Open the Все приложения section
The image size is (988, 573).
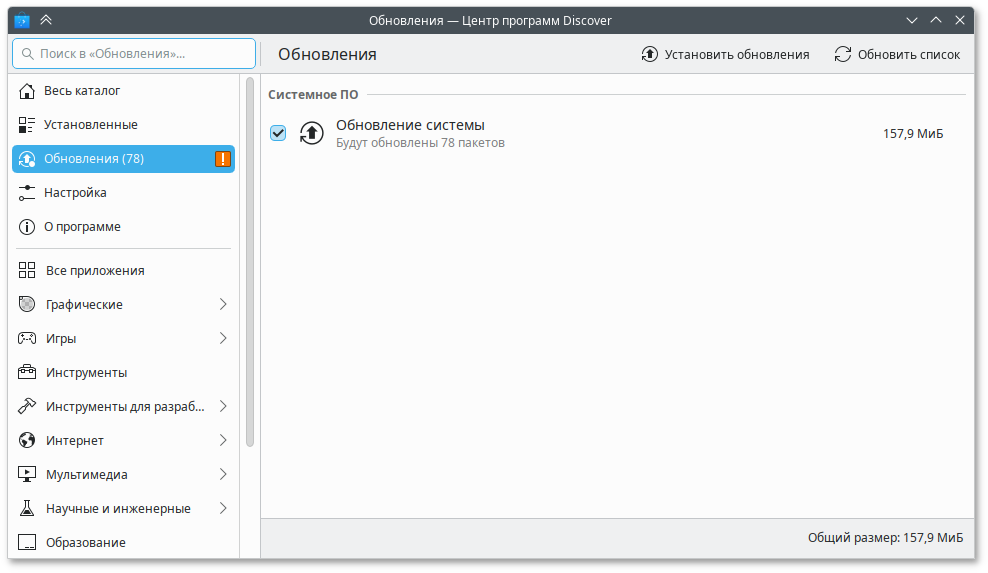tap(95, 271)
